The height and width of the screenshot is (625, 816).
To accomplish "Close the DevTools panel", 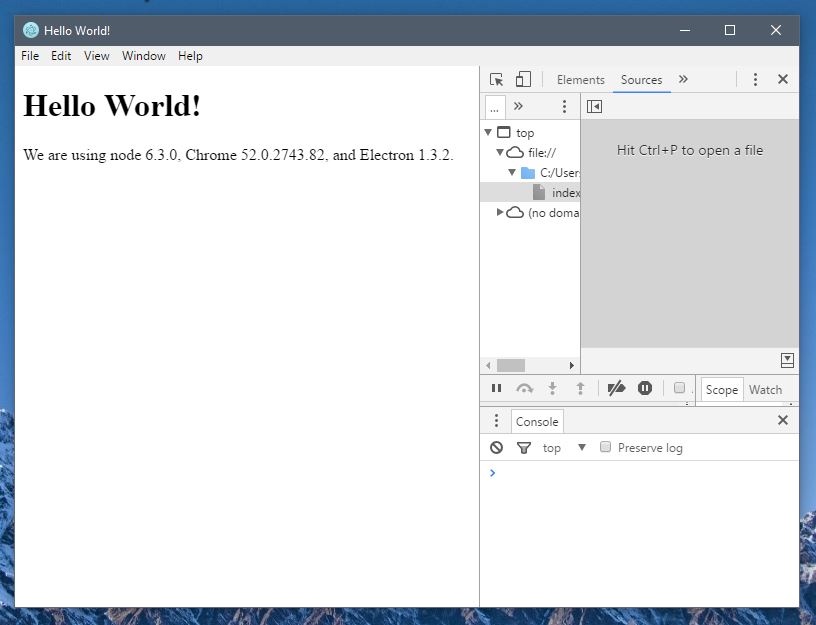I will coord(783,79).
